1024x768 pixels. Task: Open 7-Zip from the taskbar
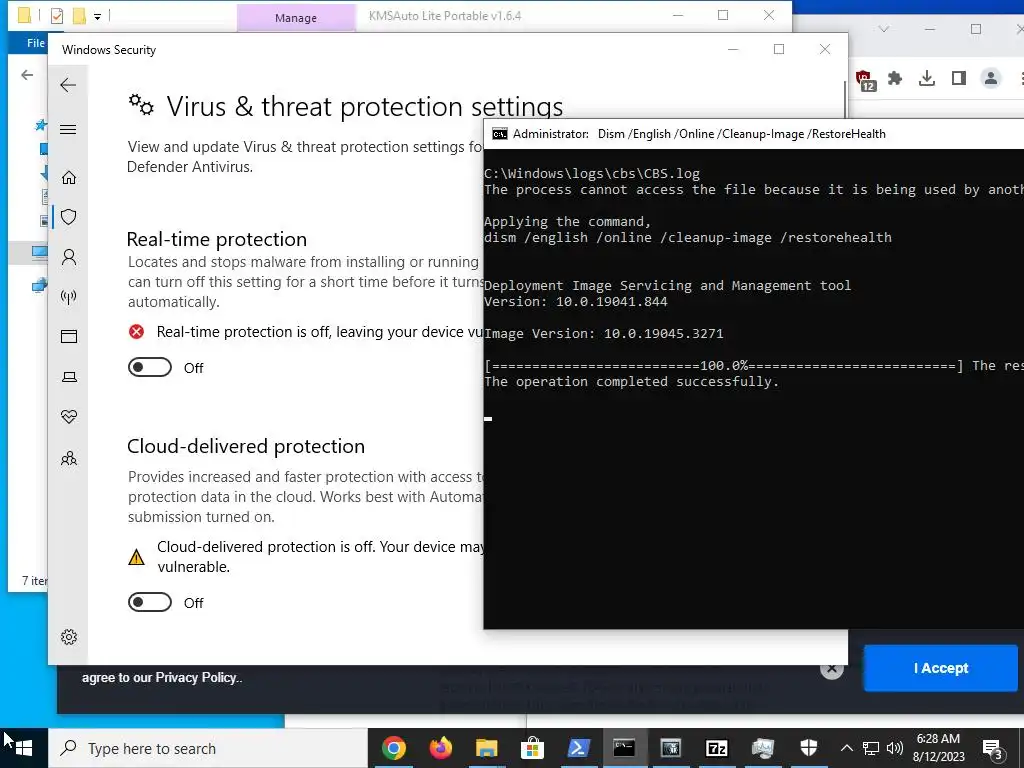pyautogui.click(x=716, y=748)
